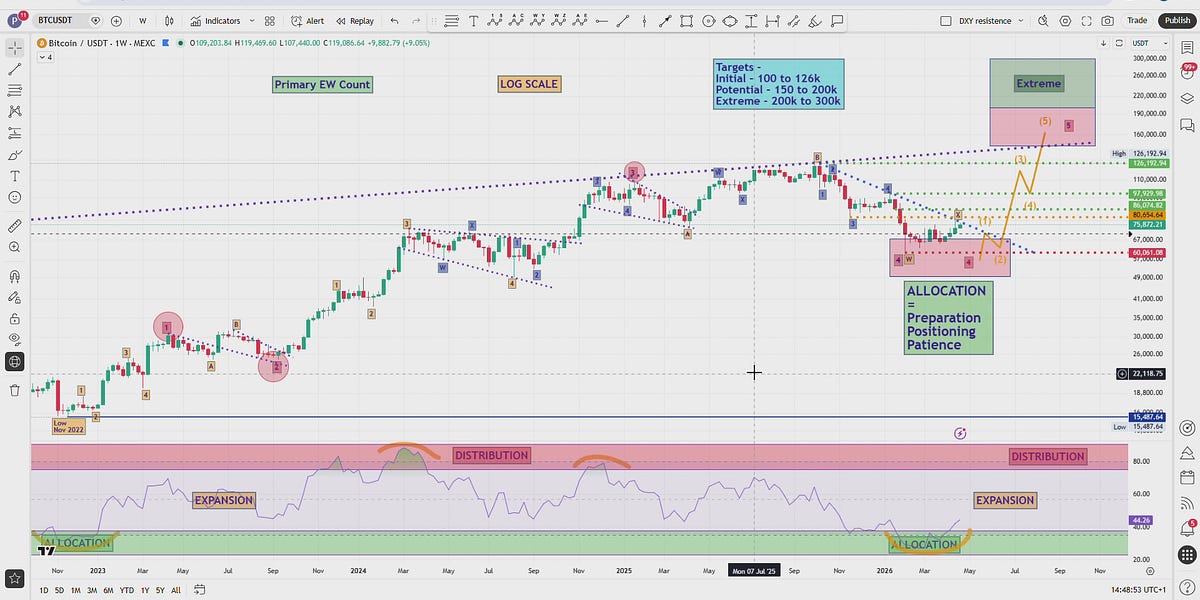Select the crosshair cursor tool

pyautogui.click(x=14, y=47)
